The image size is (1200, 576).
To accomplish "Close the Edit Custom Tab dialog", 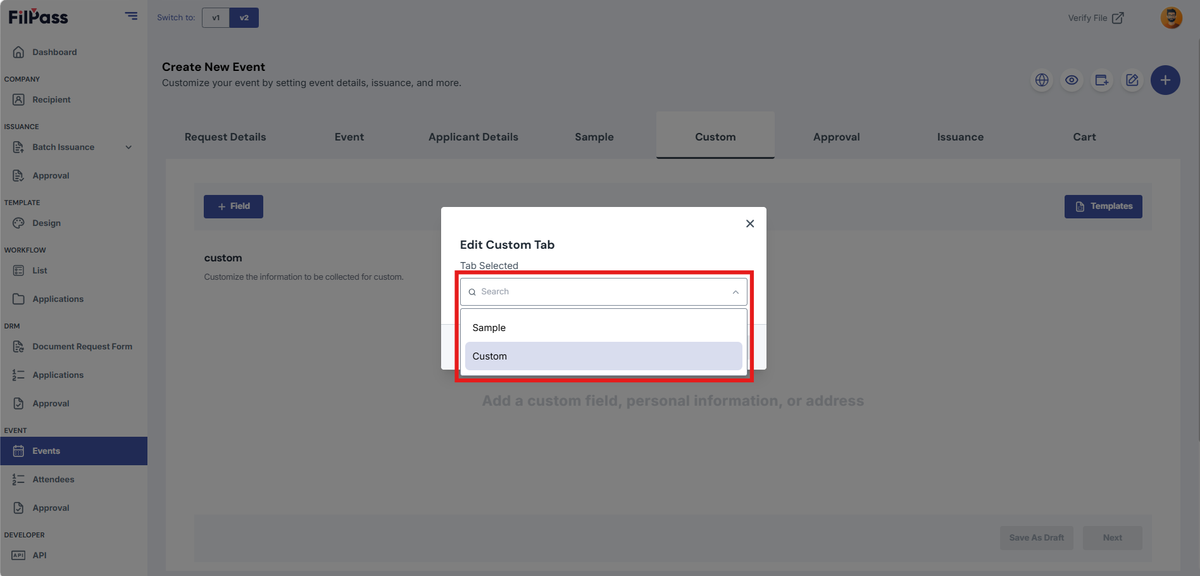I will [750, 224].
